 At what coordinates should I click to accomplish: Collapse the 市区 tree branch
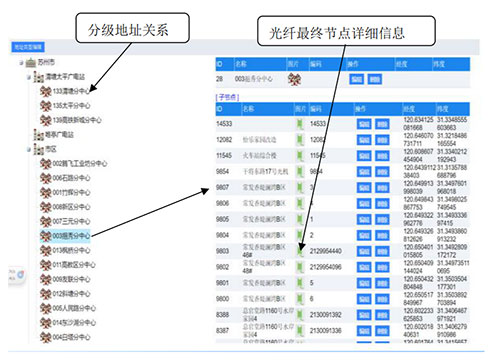click(29, 150)
